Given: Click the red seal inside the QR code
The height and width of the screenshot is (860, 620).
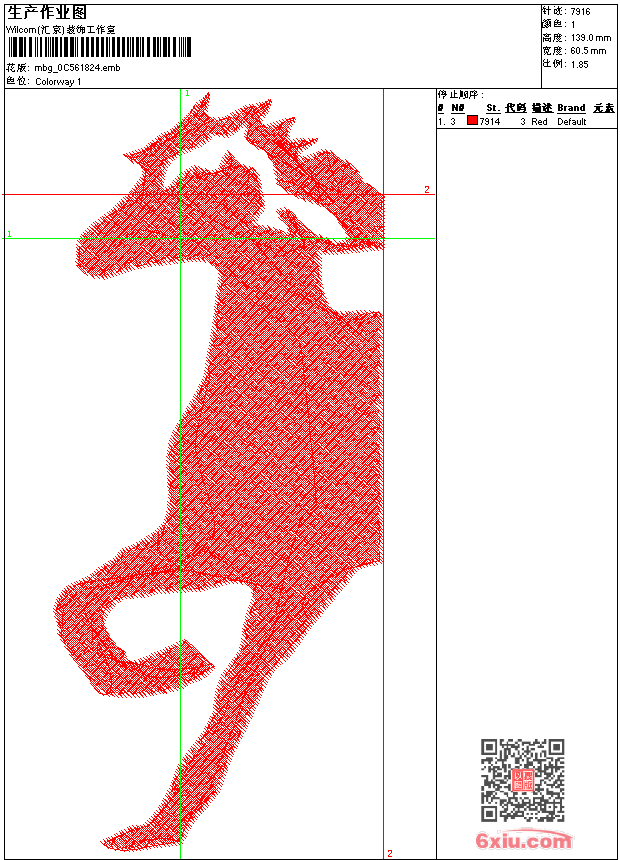Looking at the screenshot, I should pyautogui.click(x=523, y=781).
